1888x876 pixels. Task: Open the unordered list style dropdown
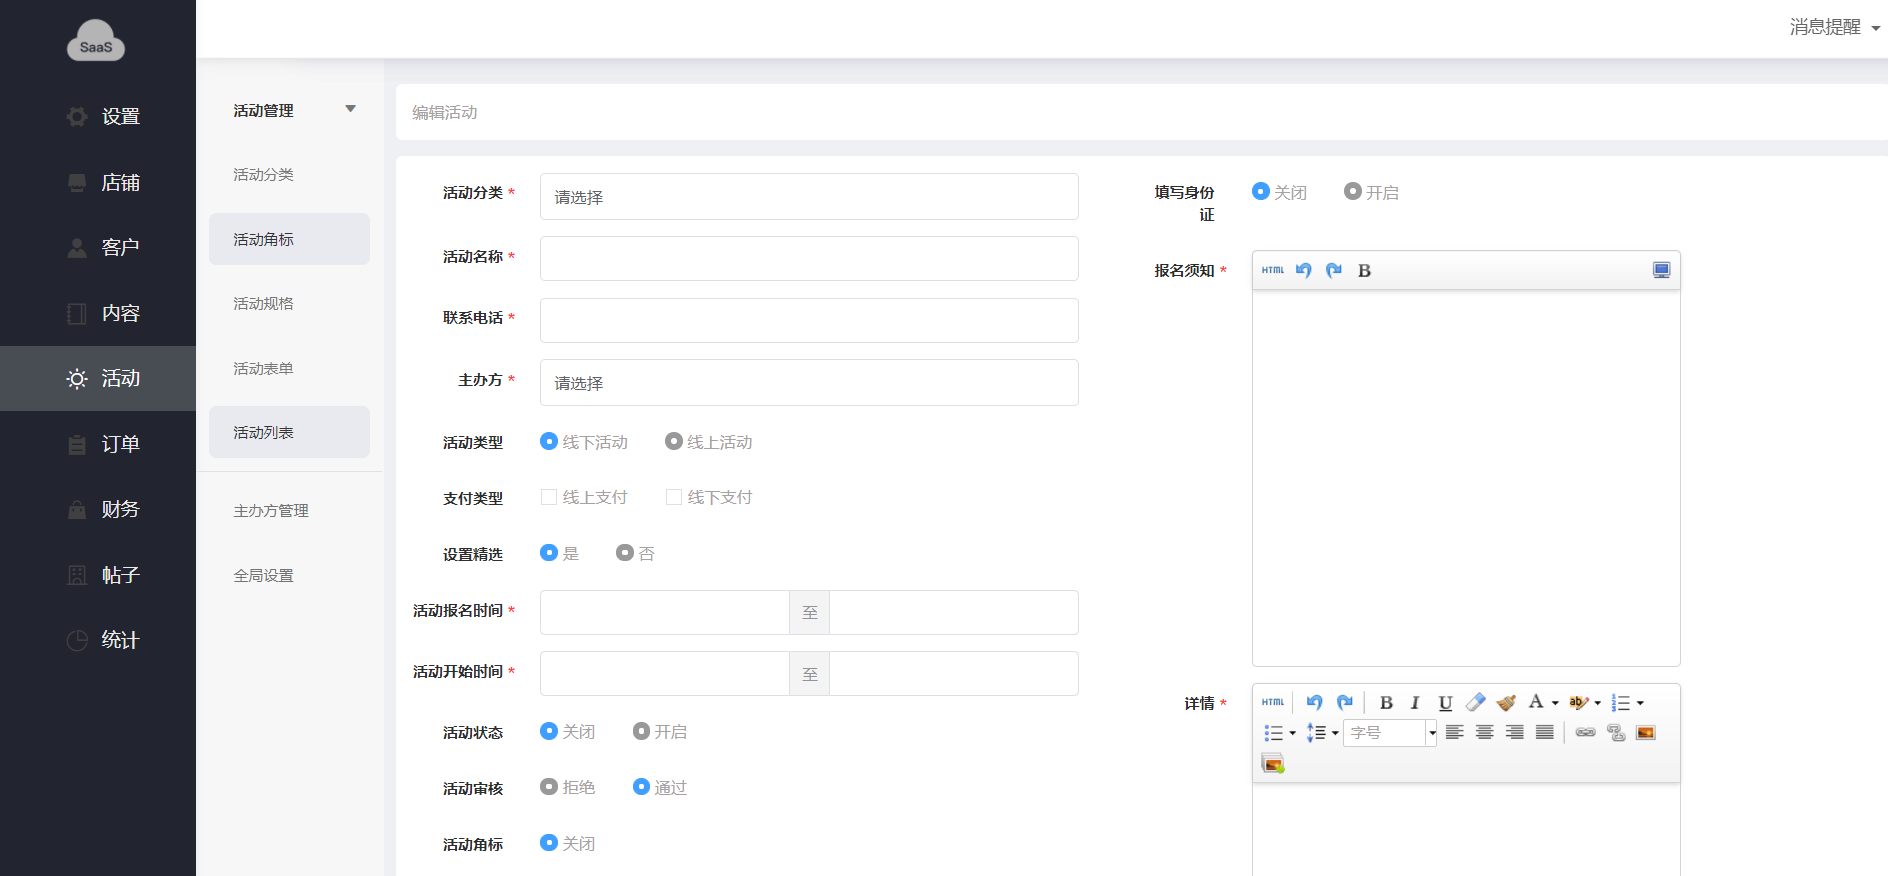(1292, 733)
